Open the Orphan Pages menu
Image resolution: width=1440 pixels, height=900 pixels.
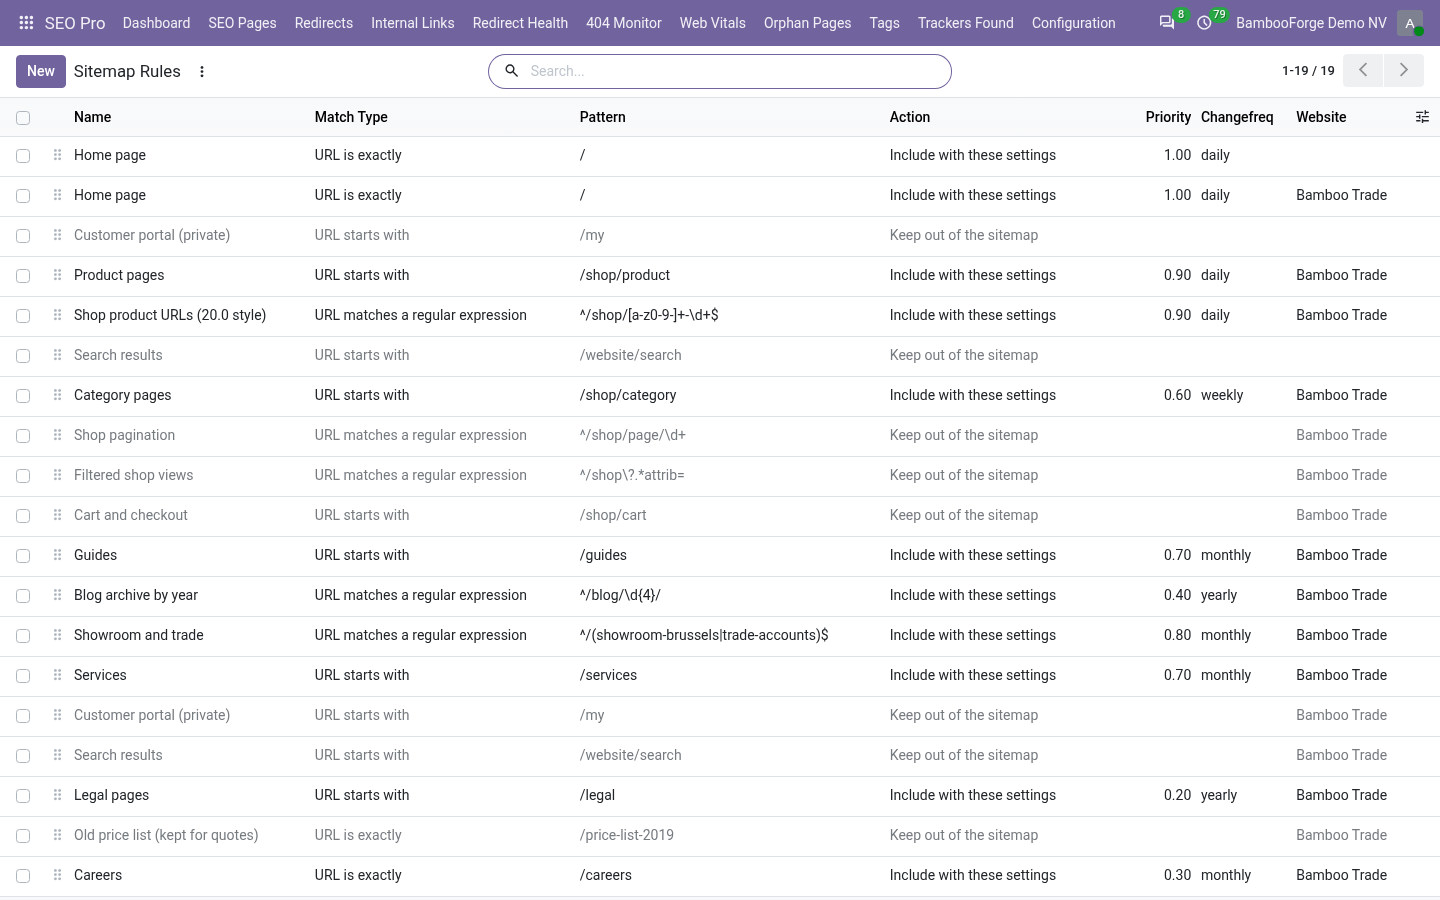click(807, 22)
